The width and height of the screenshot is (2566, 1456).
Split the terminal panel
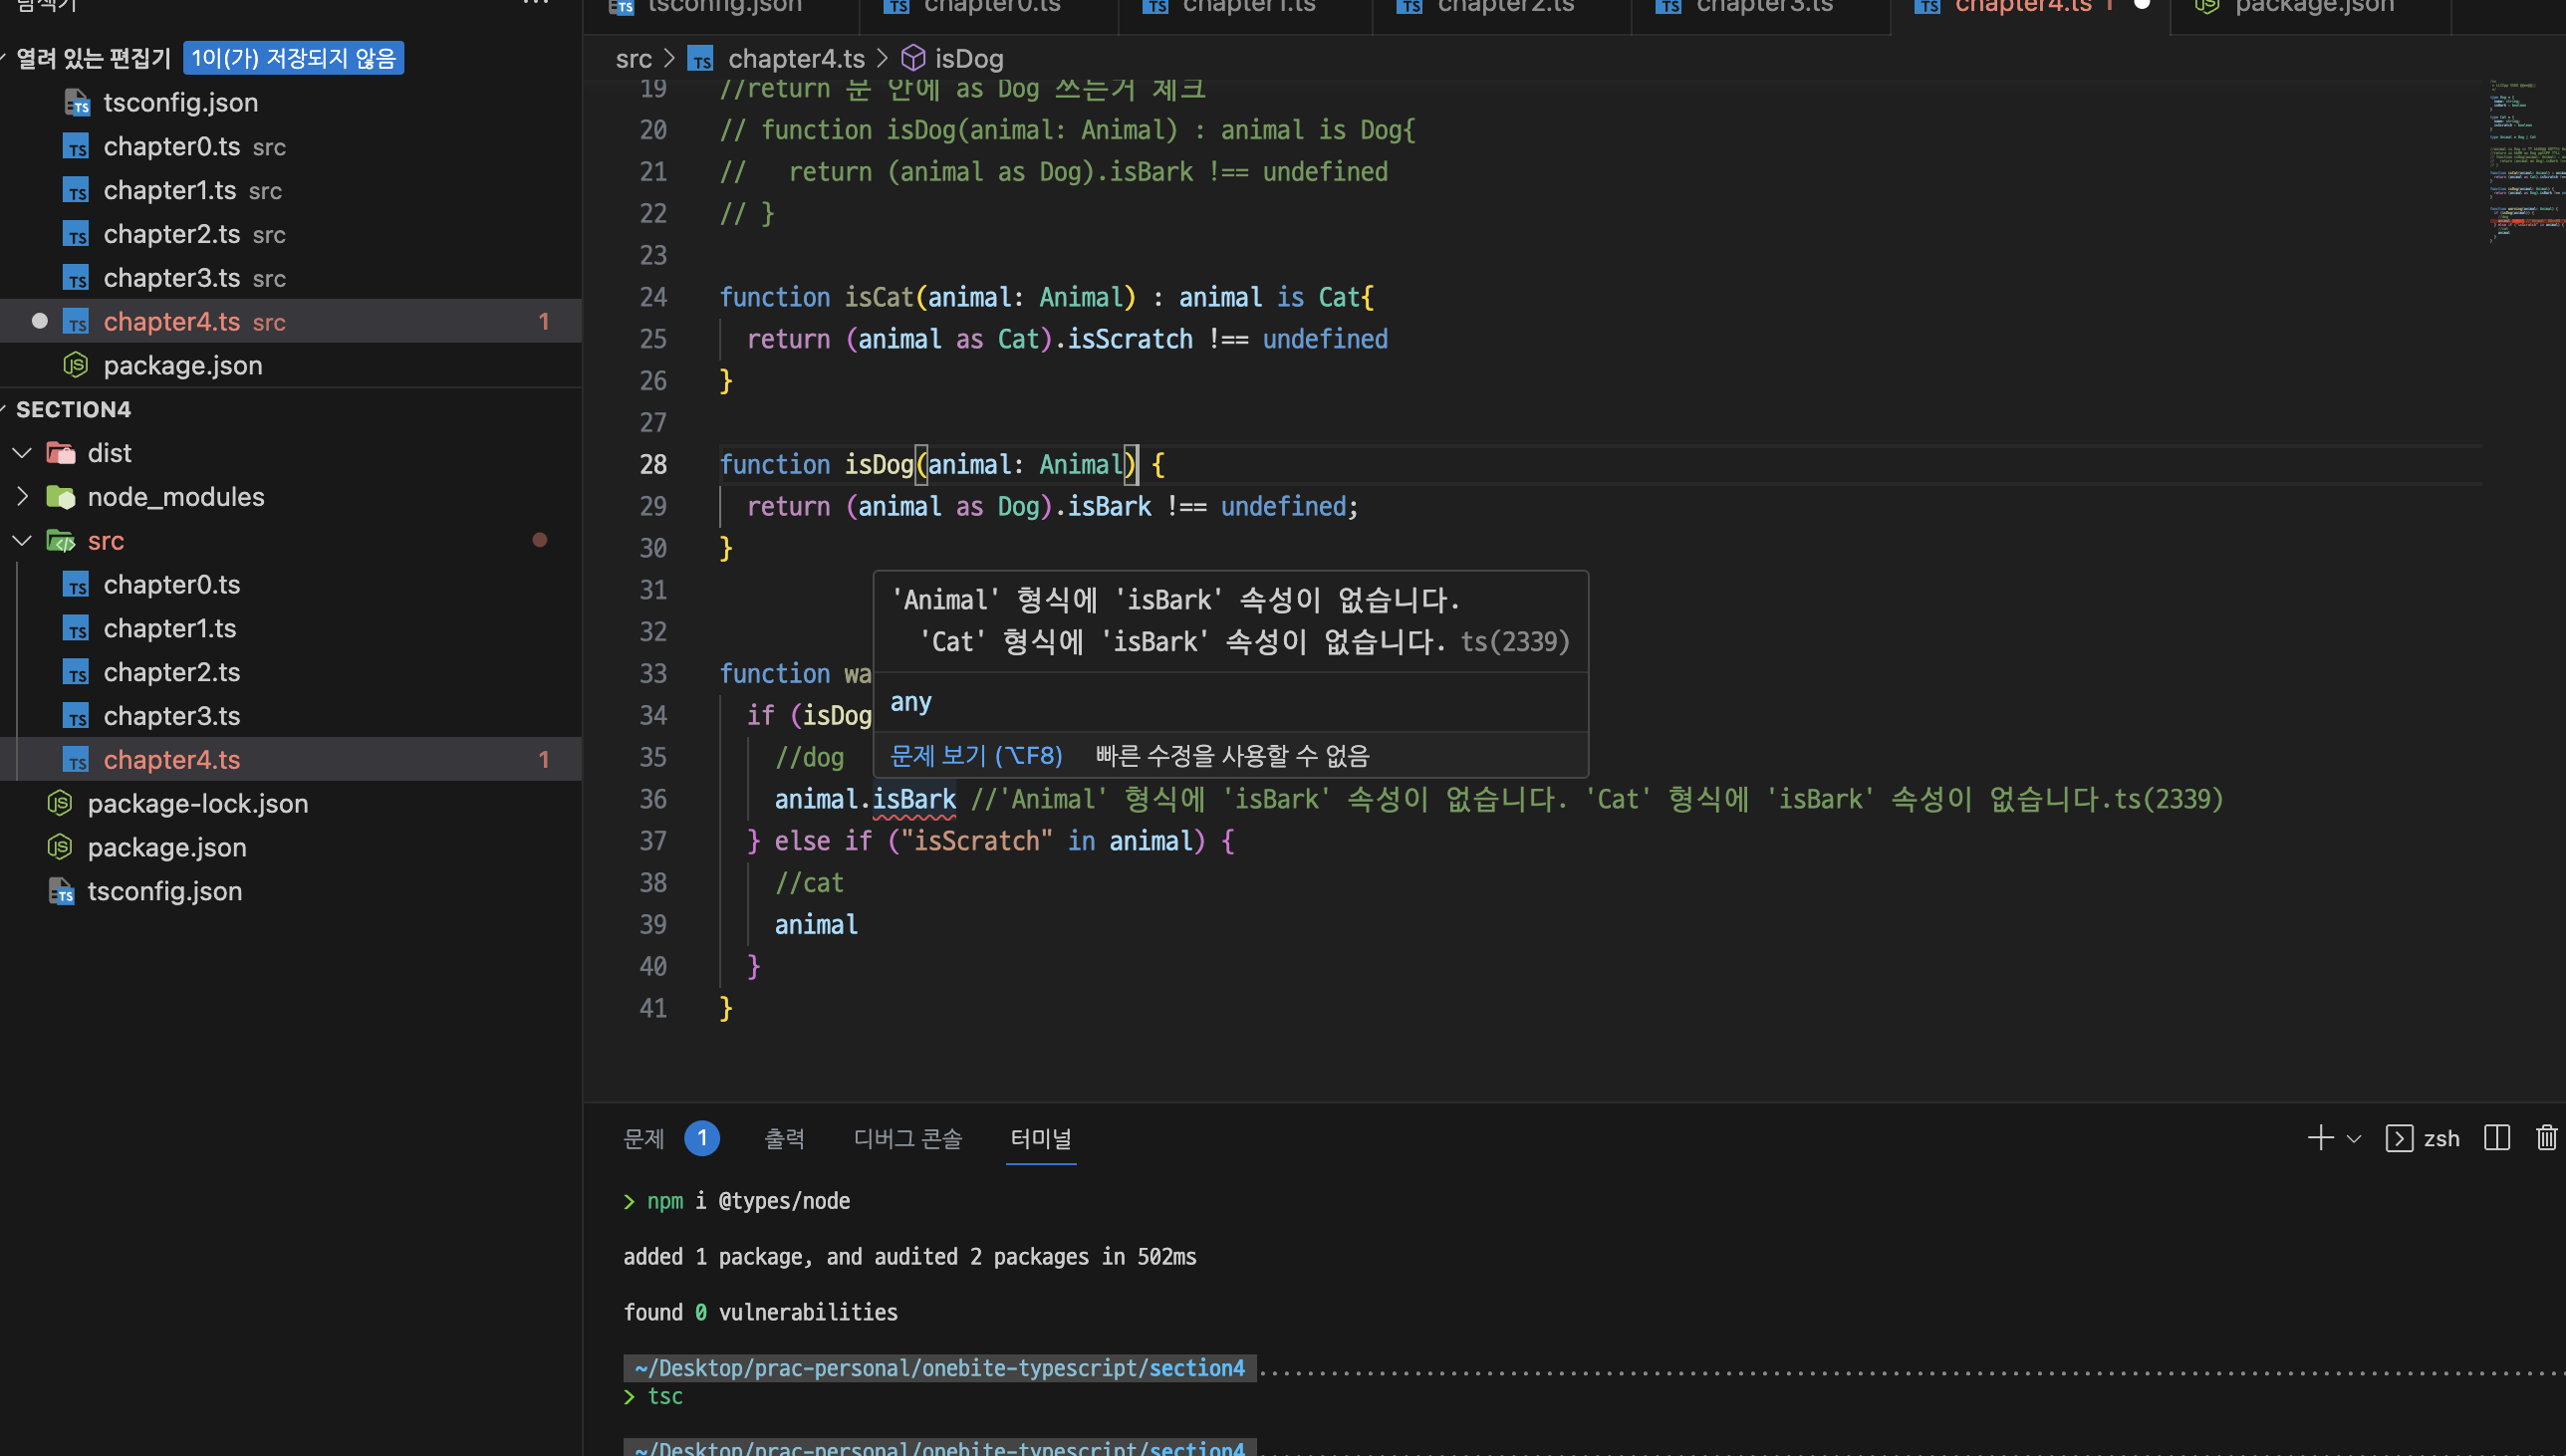coord(2497,1138)
